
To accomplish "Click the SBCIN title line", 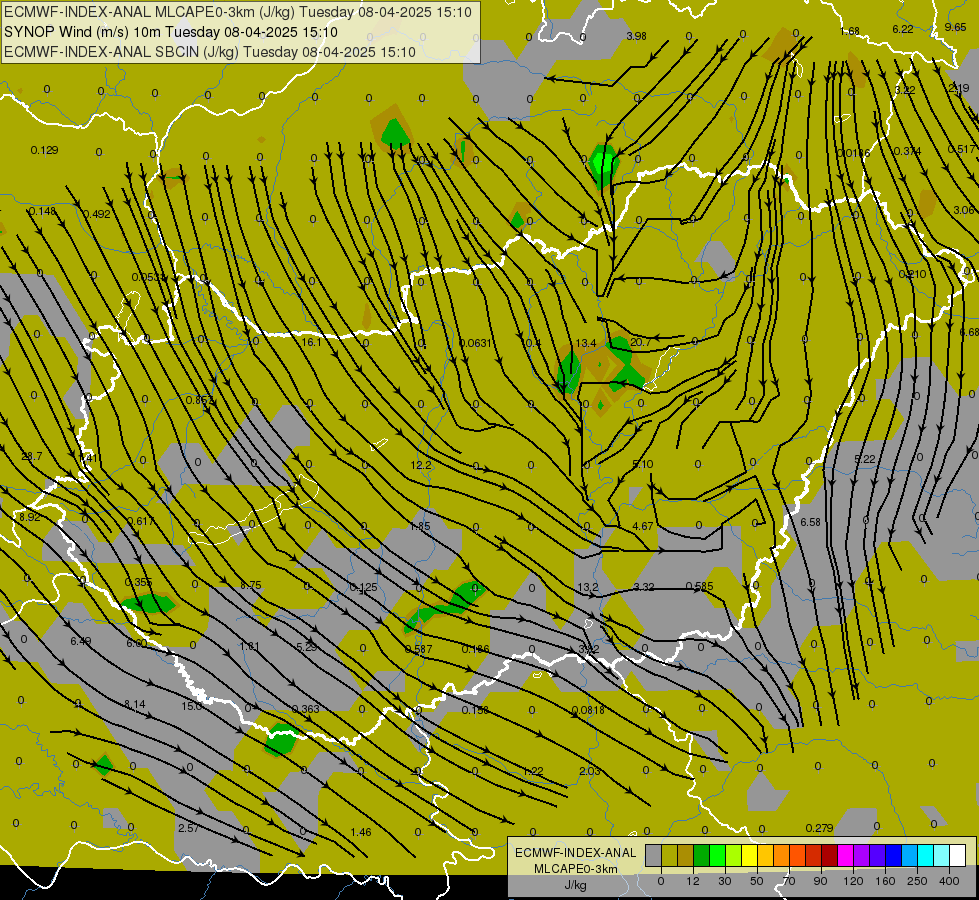I will pos(210,52).
